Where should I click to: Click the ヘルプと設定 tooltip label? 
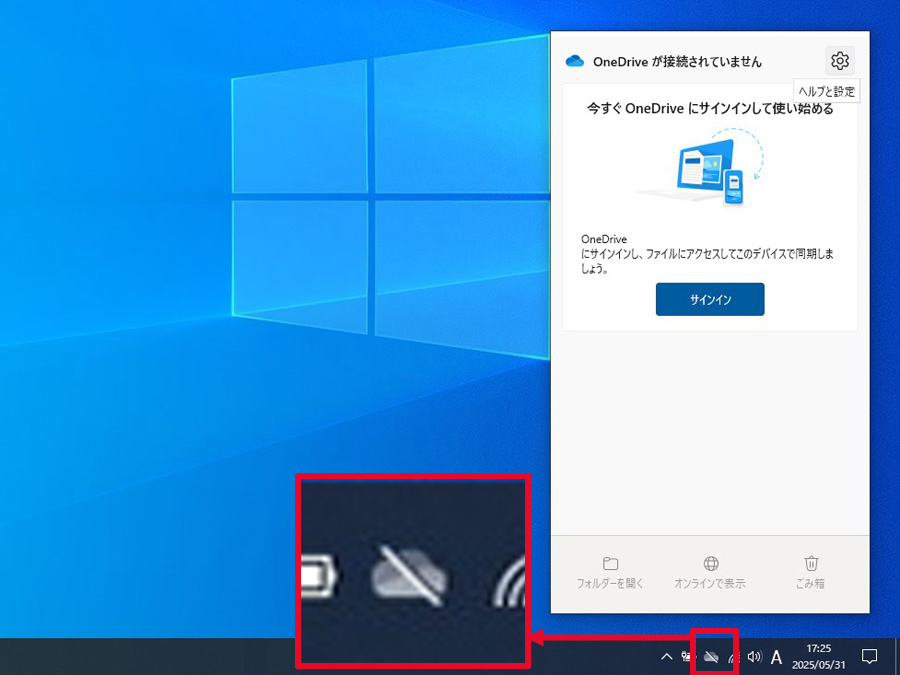click(827, 91)
